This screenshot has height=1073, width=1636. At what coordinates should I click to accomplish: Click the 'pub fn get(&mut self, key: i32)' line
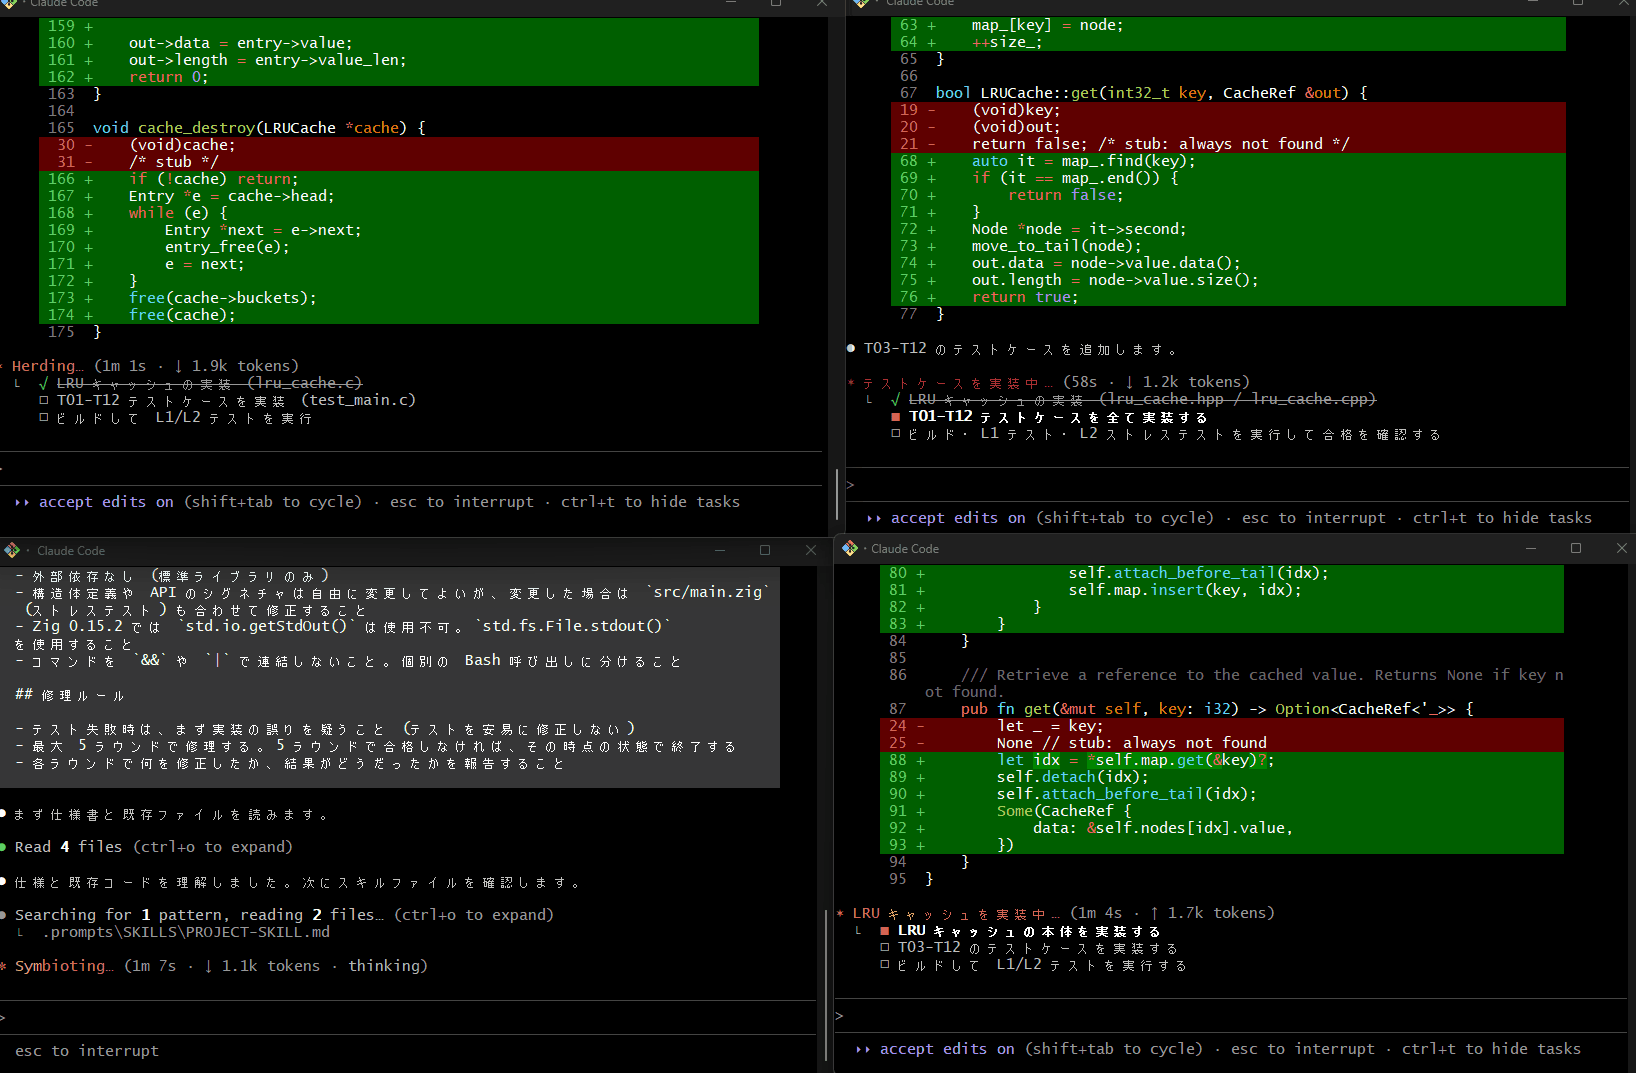tap(1217, 709)
